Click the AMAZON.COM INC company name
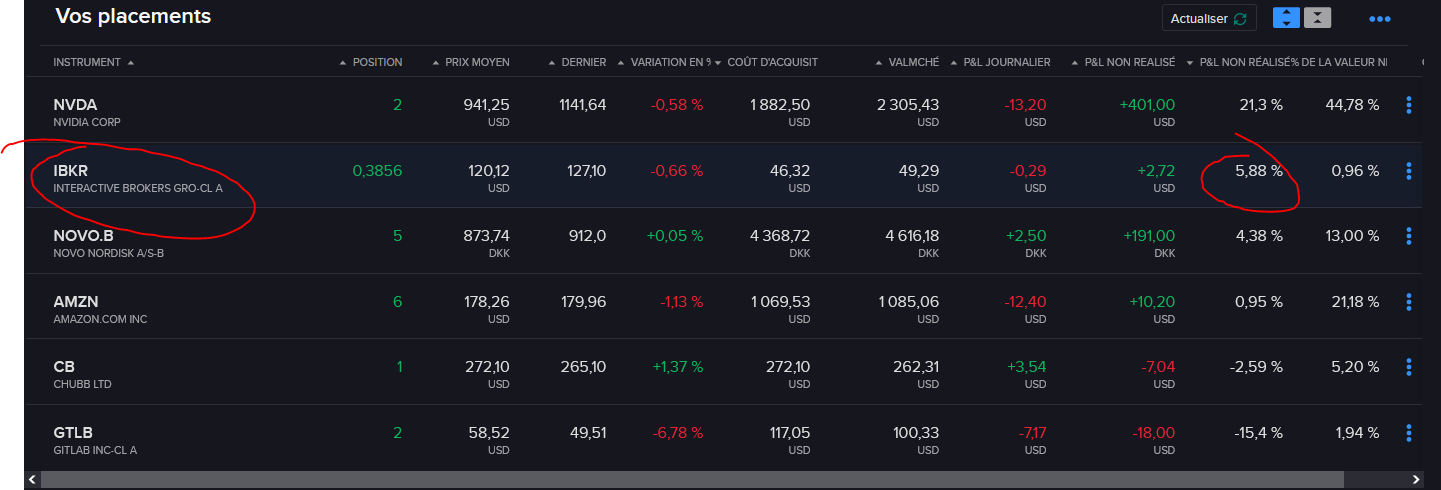This screenshot has height=490, width=1441. pyautogui.click(x=100, y=319)
